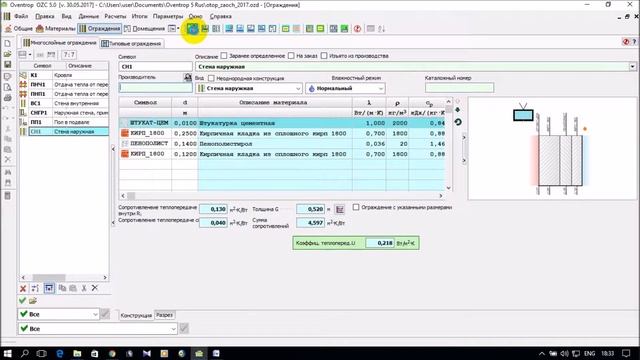Open Windows Start menu
This screenshot has width=640, height=360.
coord(7,353)
